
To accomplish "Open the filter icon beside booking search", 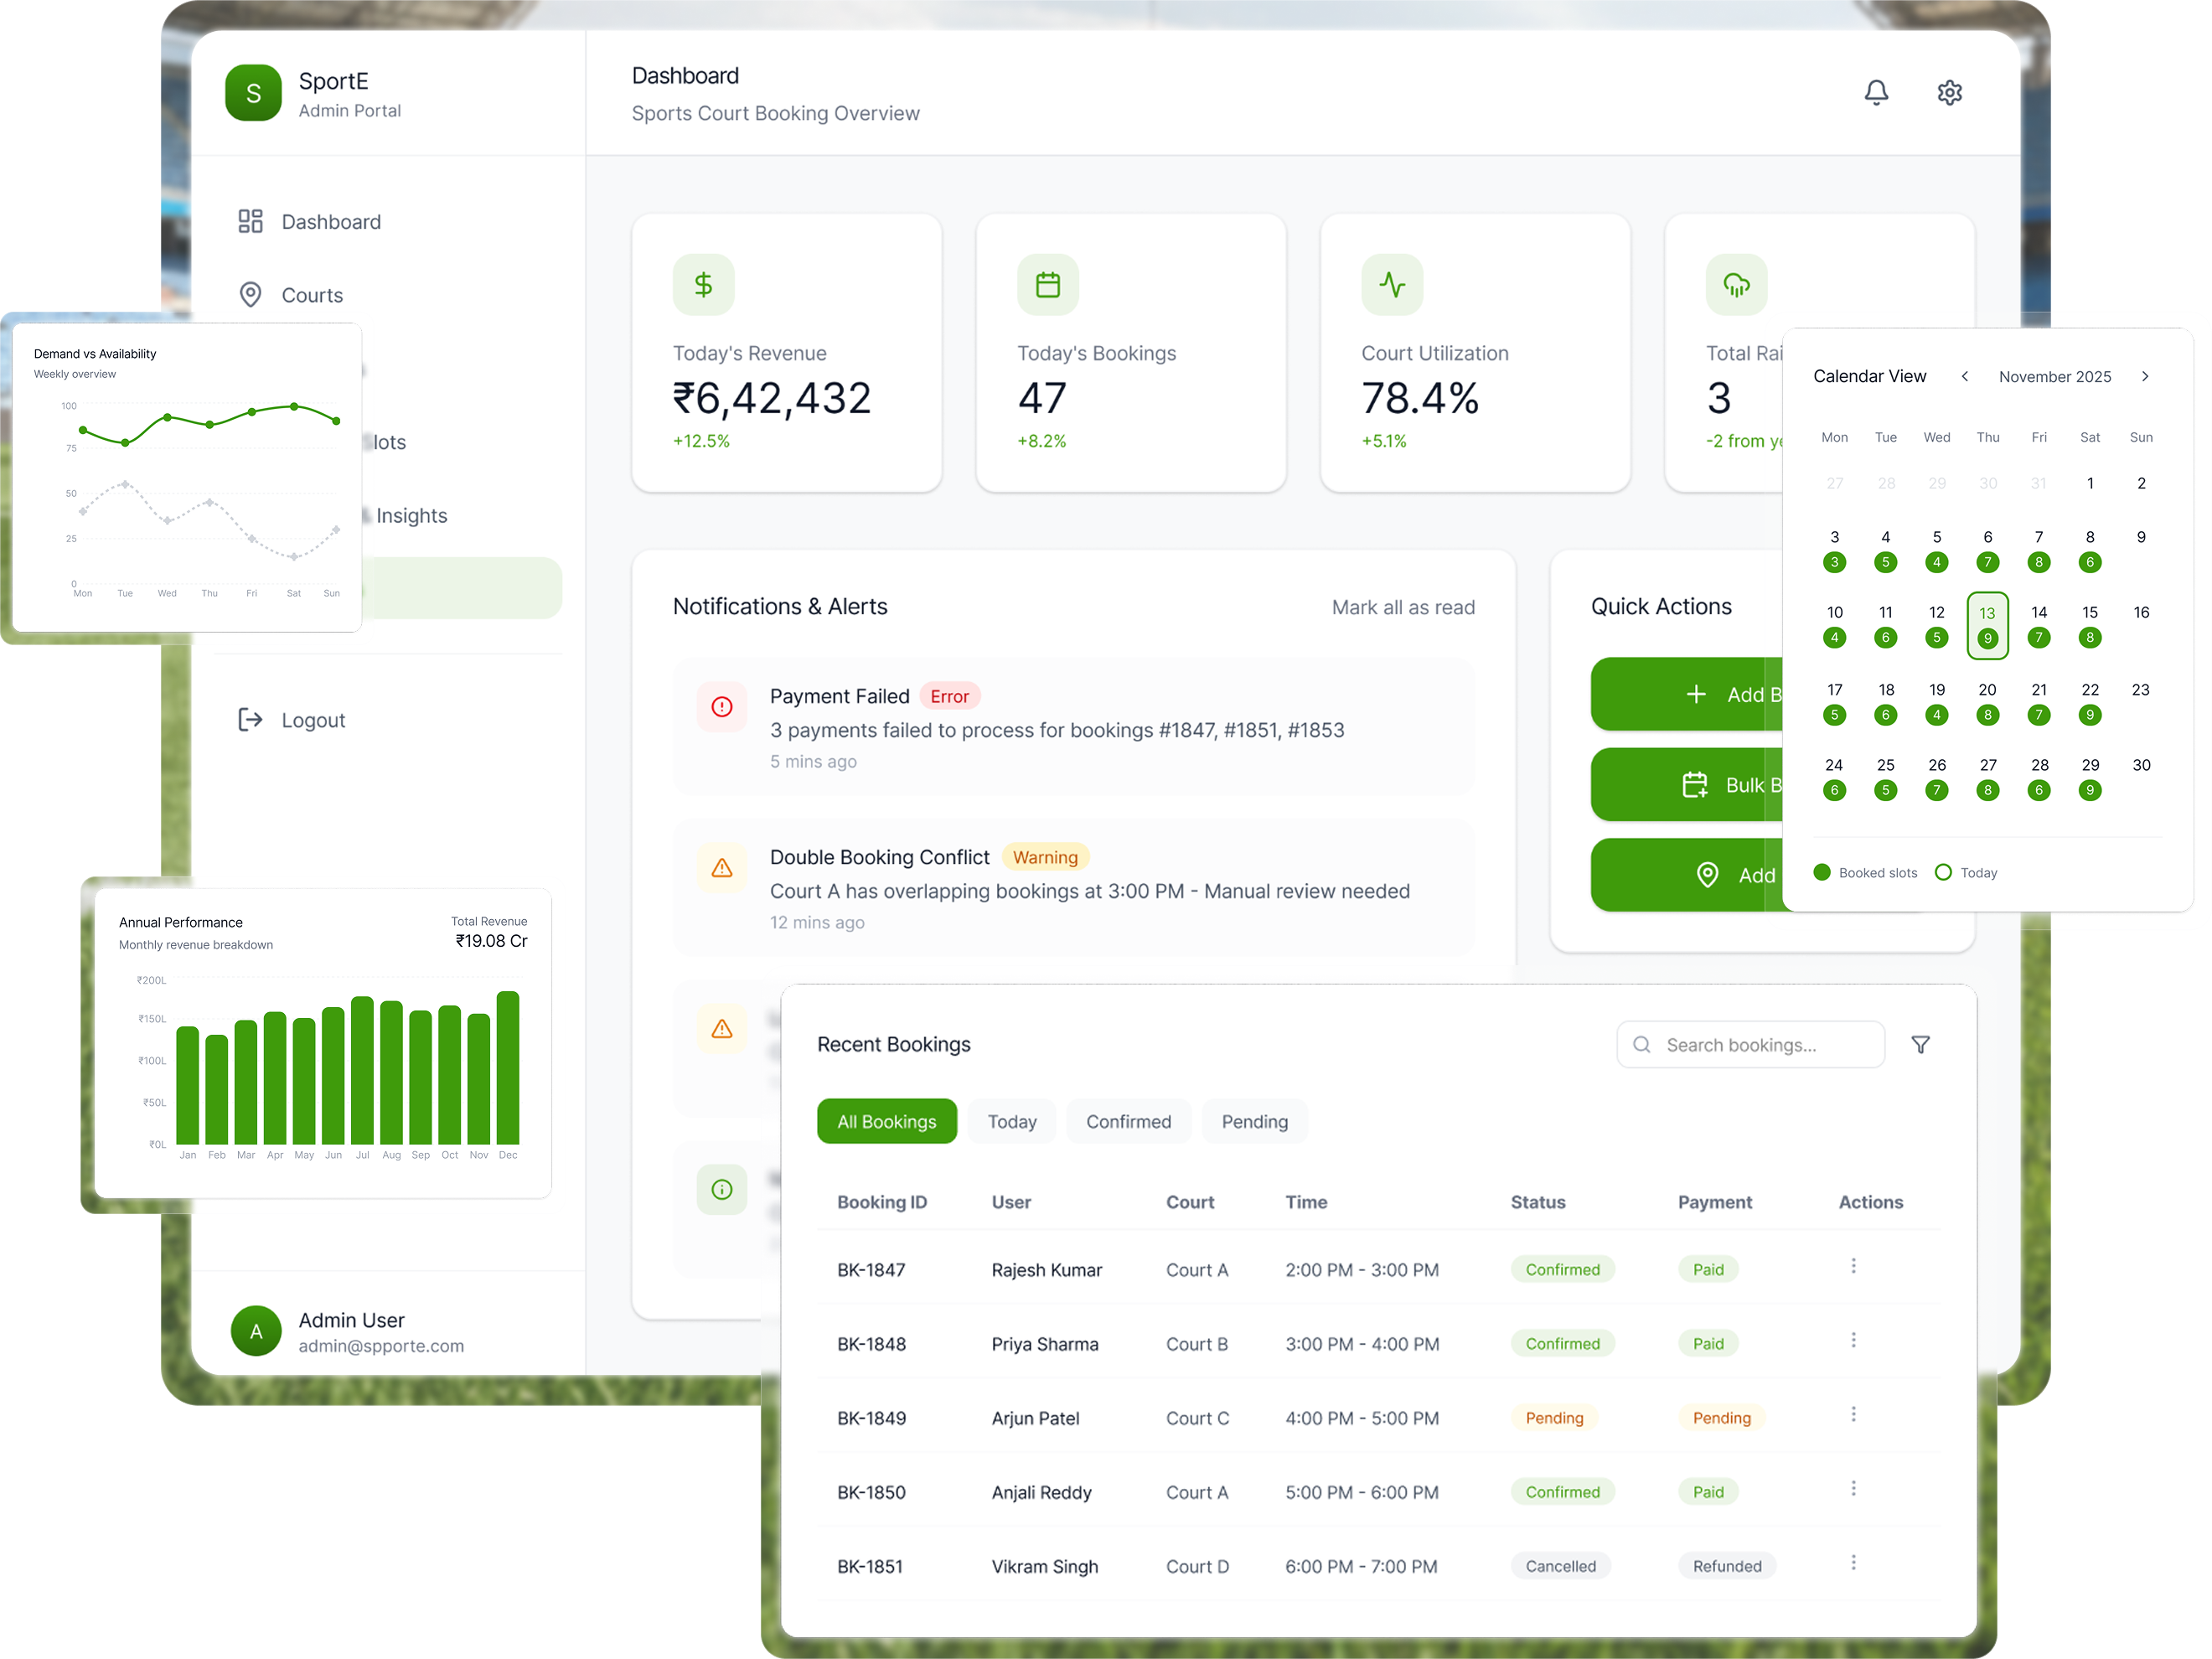I will [x=1921, y=1044].
